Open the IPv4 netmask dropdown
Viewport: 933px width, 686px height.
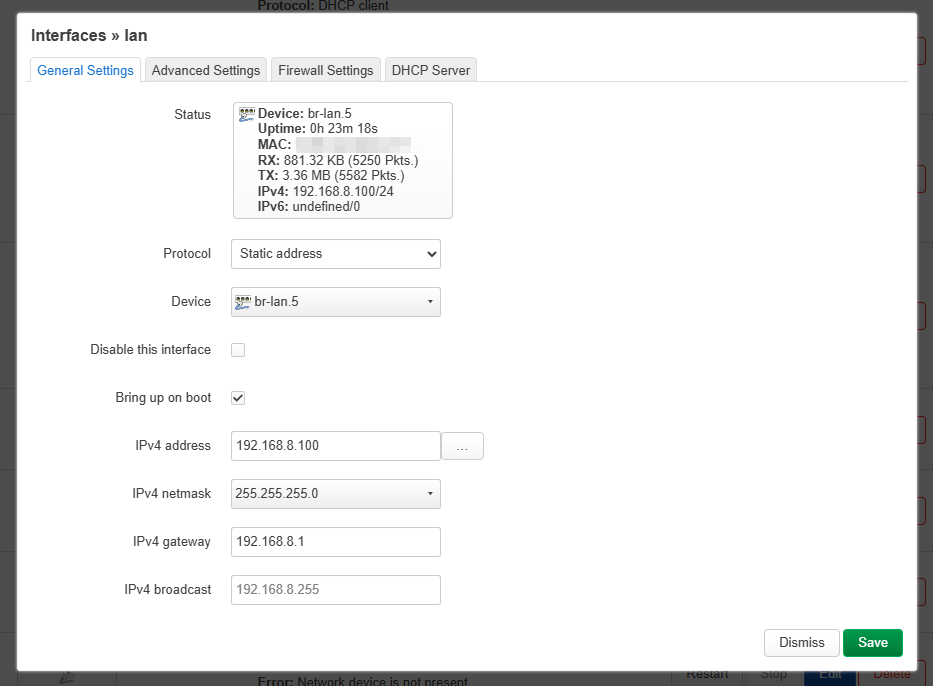click(335, 494)
